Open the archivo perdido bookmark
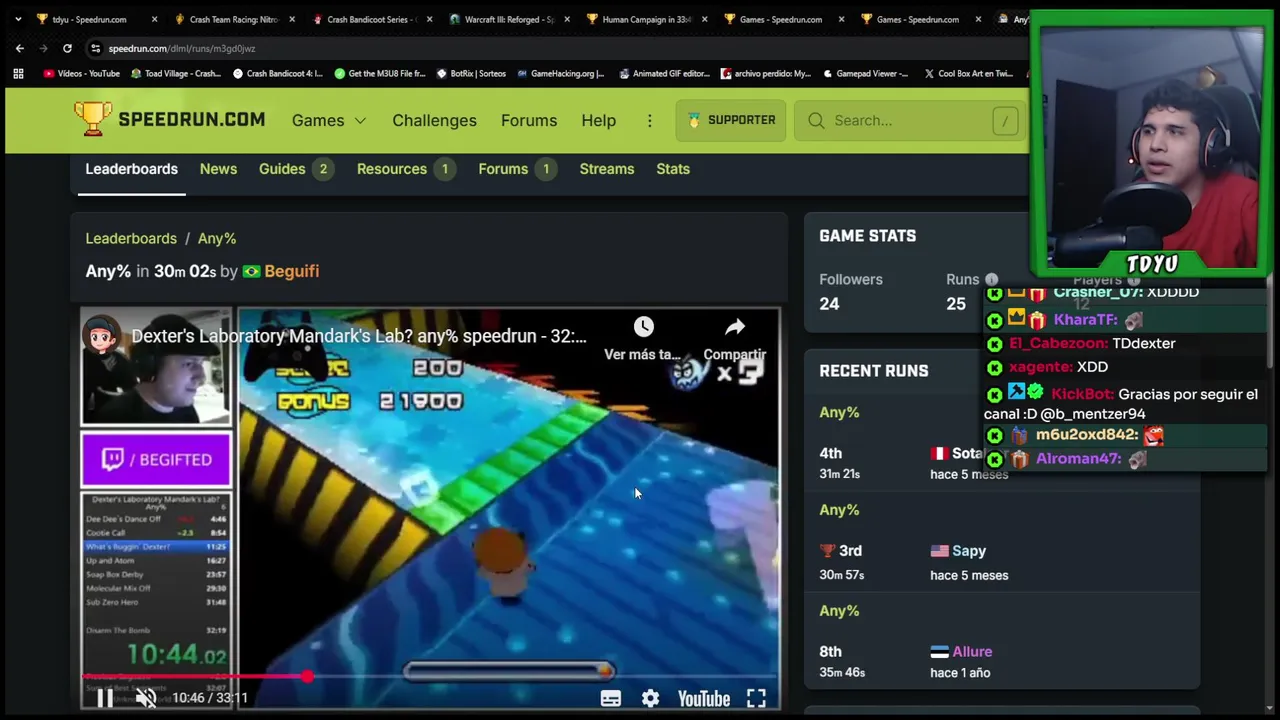Image resolution: width=1280 pixels, height=720 pixels. pyautogui.click(x=767, y=73)
